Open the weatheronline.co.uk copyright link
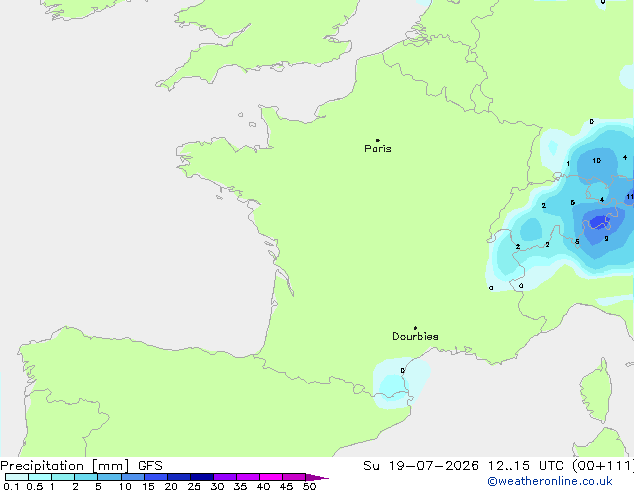The width and height of the screenshot is (634, 490). (550, 481)
